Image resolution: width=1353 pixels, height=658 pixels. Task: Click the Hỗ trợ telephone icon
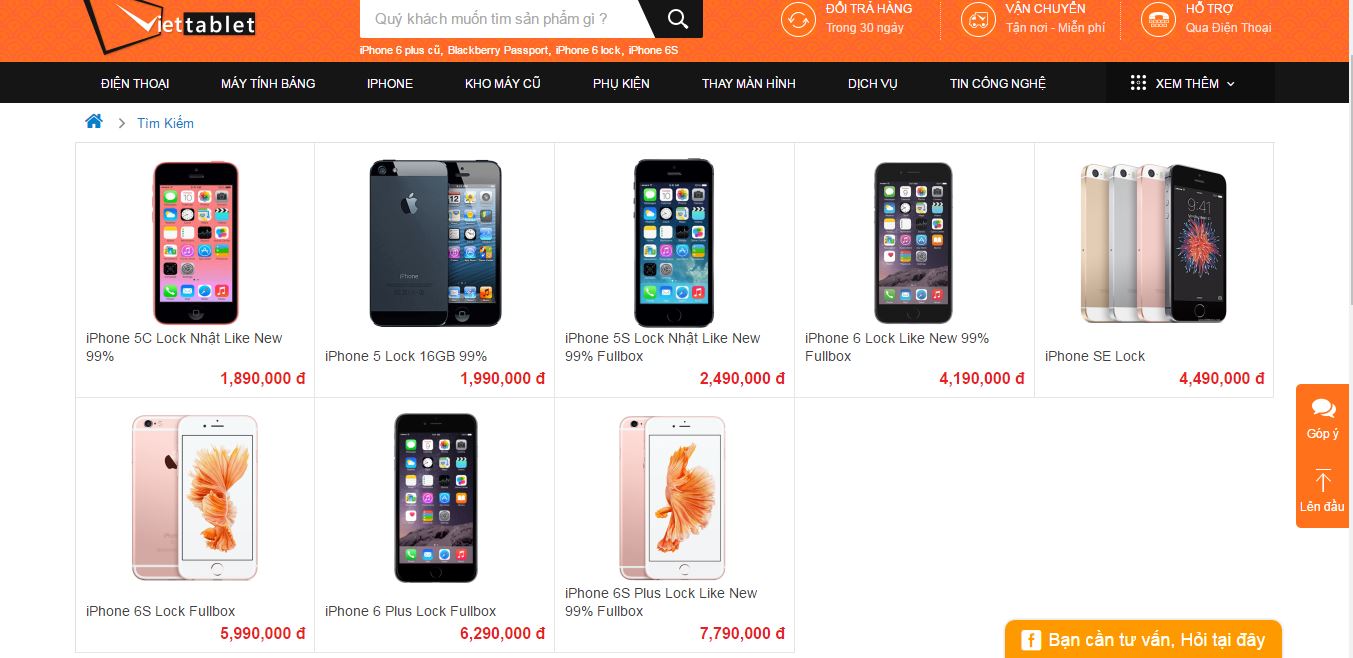[x=1158, y=19]
